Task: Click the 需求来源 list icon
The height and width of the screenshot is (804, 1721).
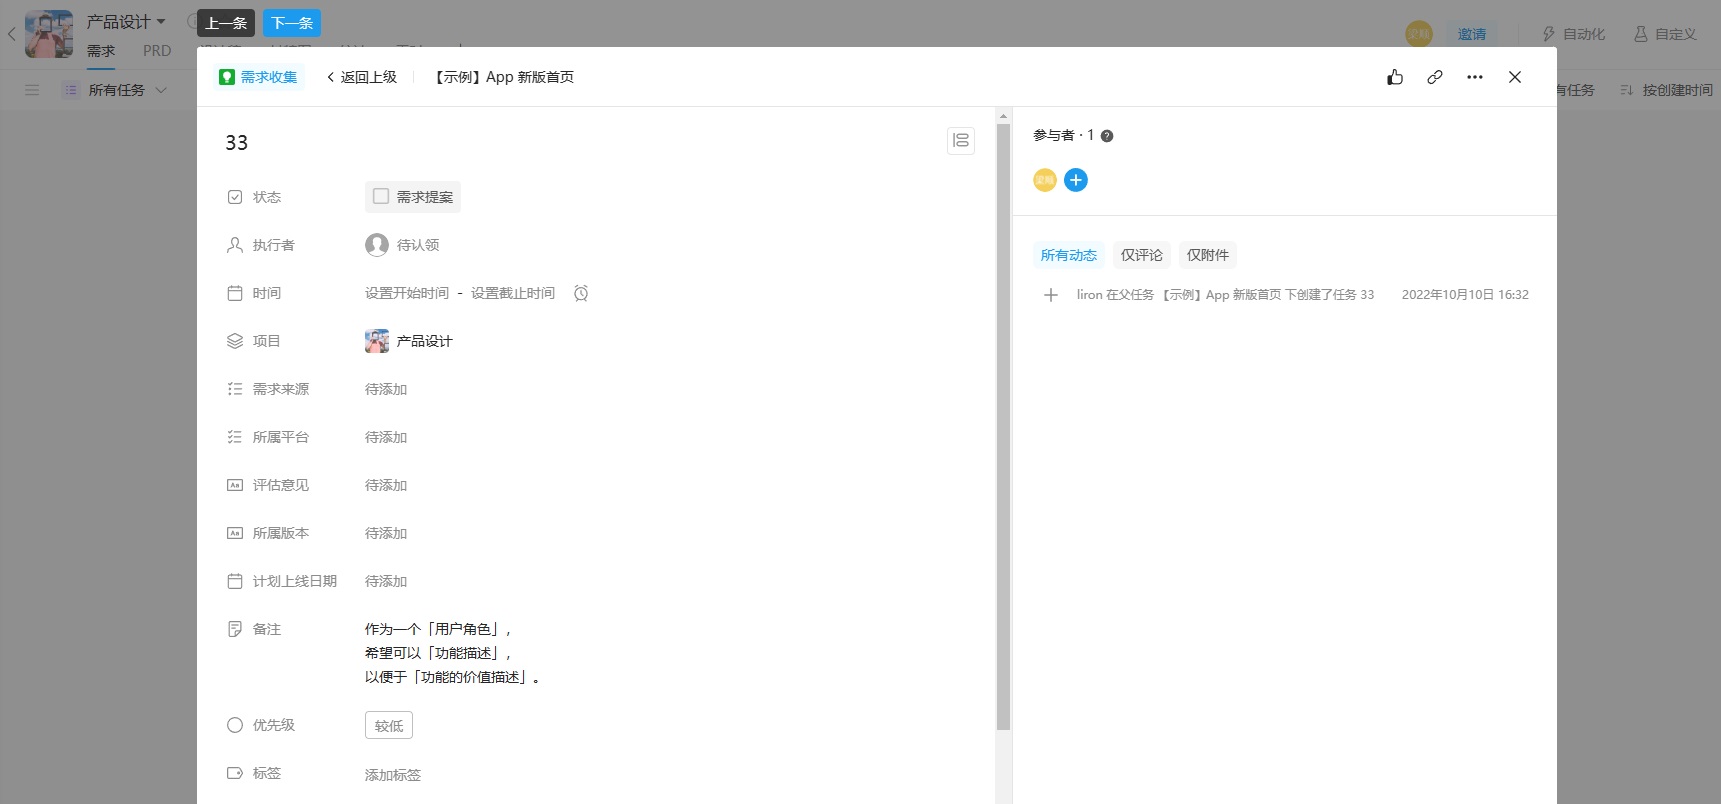Action: [235, 389]
